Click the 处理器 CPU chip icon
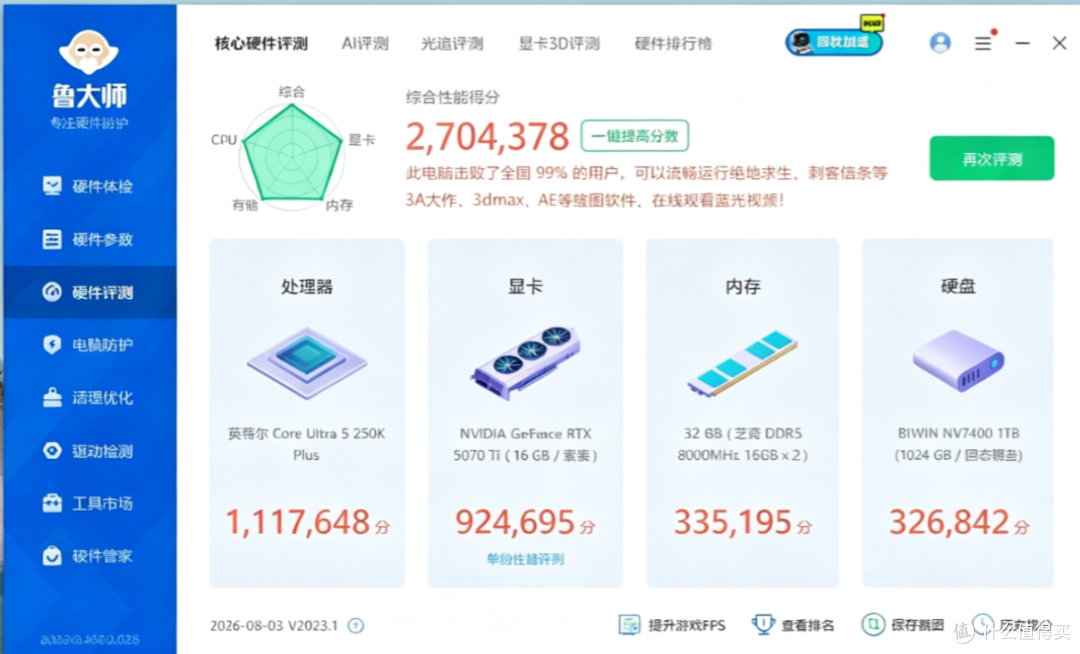1080x654 pixels. coord(307,362)
